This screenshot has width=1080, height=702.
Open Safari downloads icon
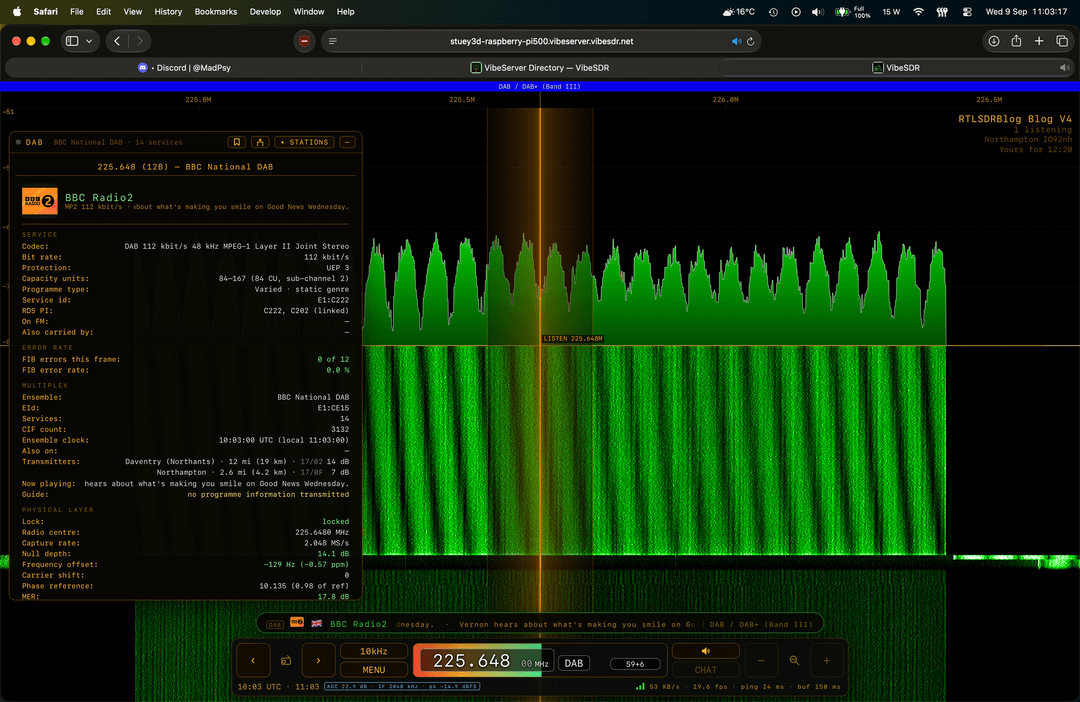point(994,41)
